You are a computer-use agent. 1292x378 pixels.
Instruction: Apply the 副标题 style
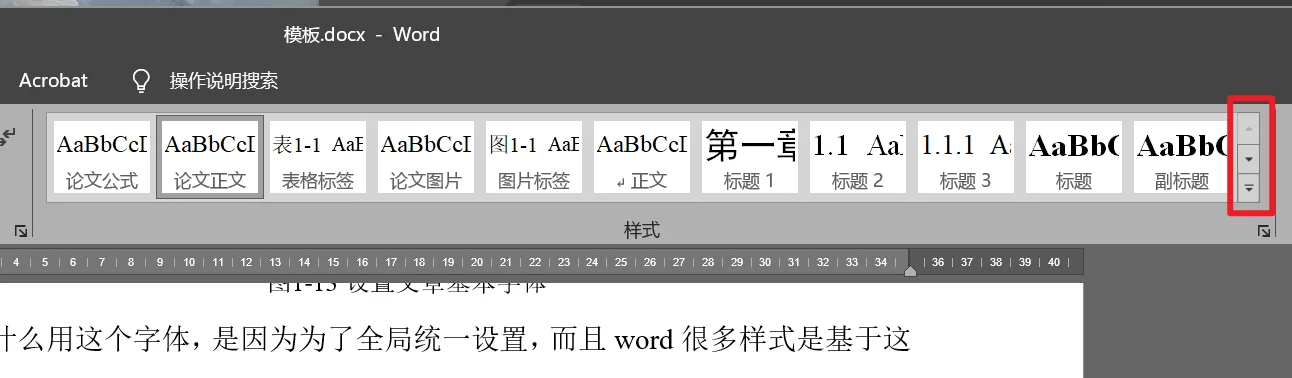tap(1180, 156)
